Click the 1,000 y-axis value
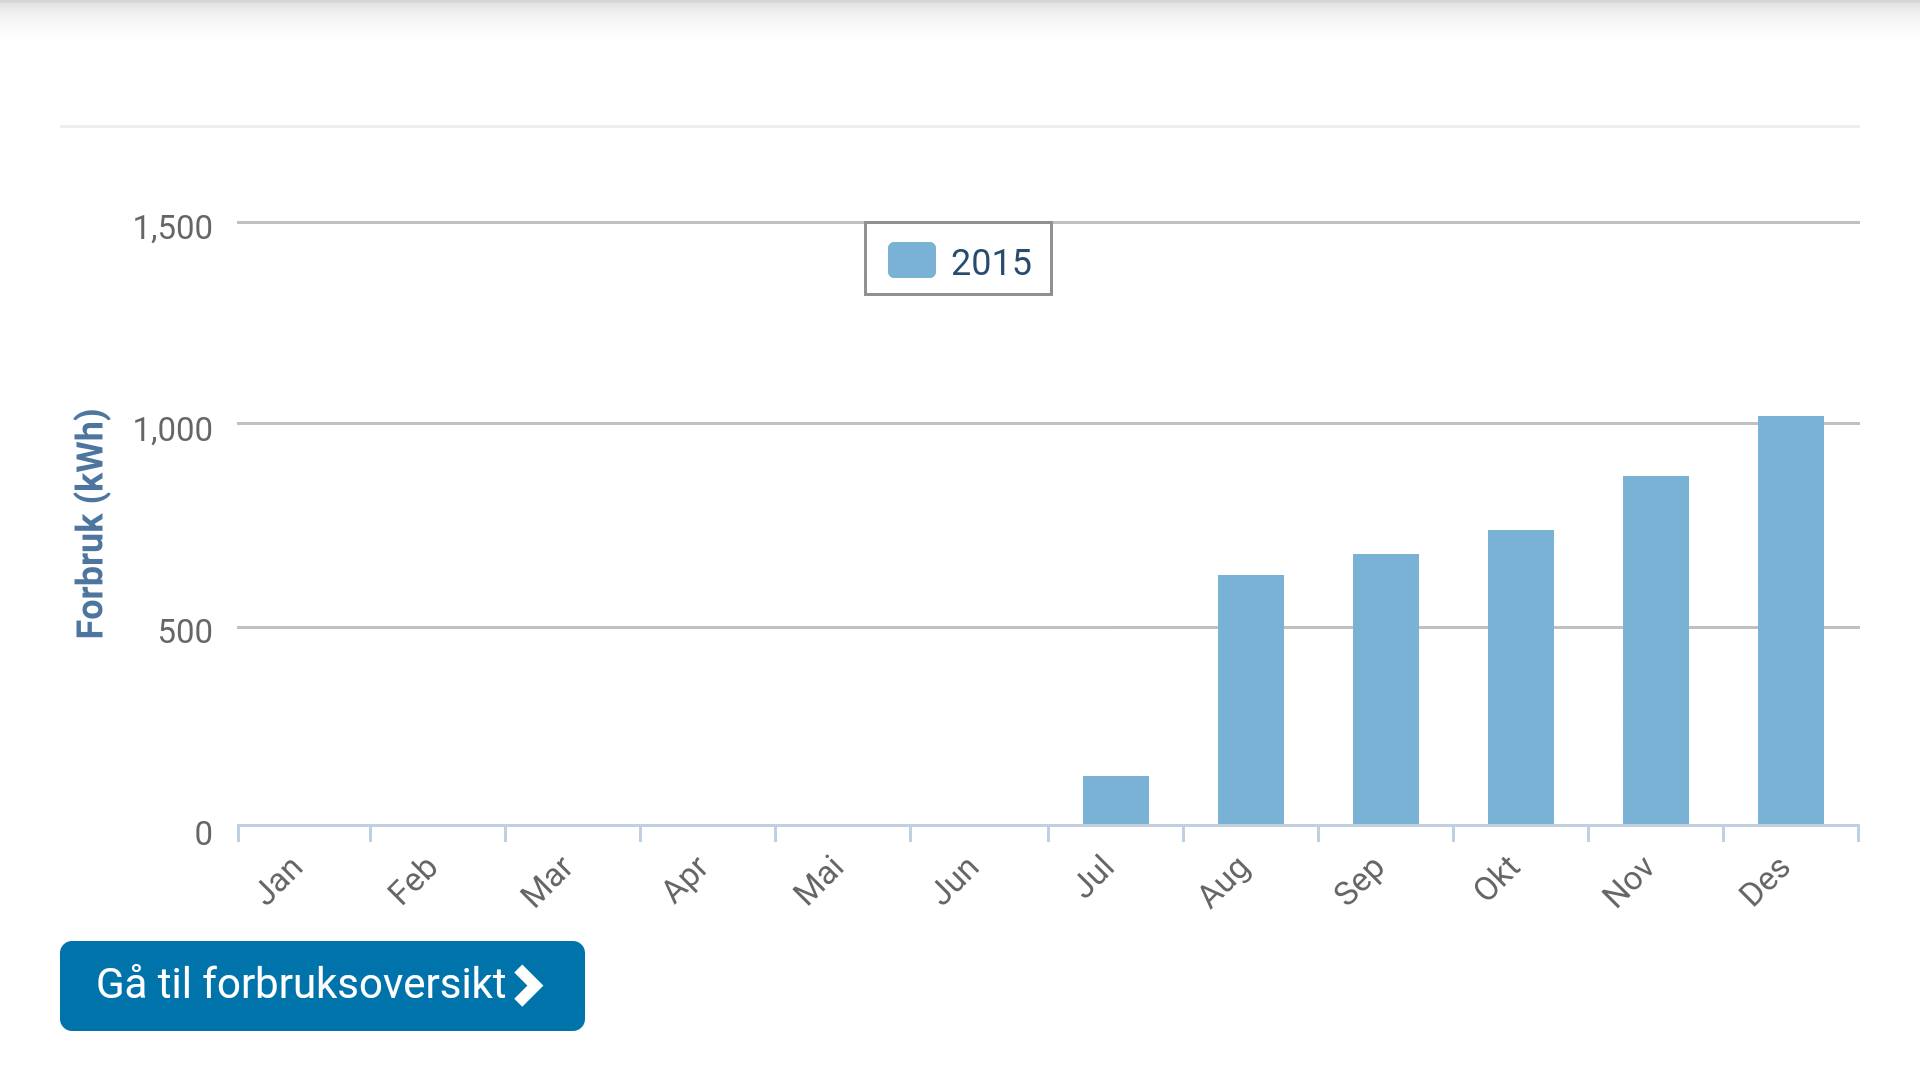The image size is (1920, 1080). [172, 430]
